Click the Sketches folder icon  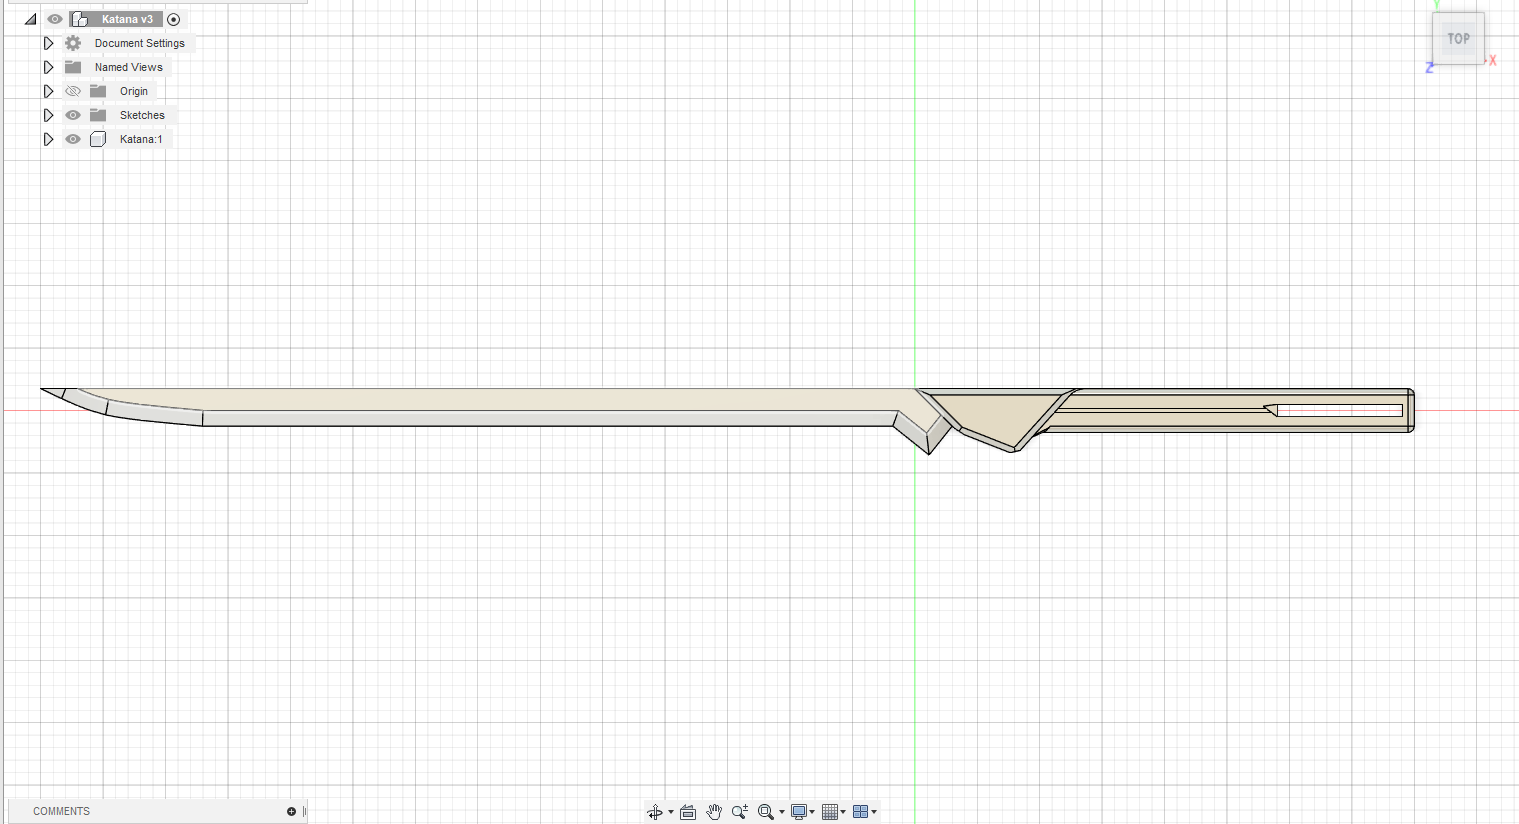(98, 115)
